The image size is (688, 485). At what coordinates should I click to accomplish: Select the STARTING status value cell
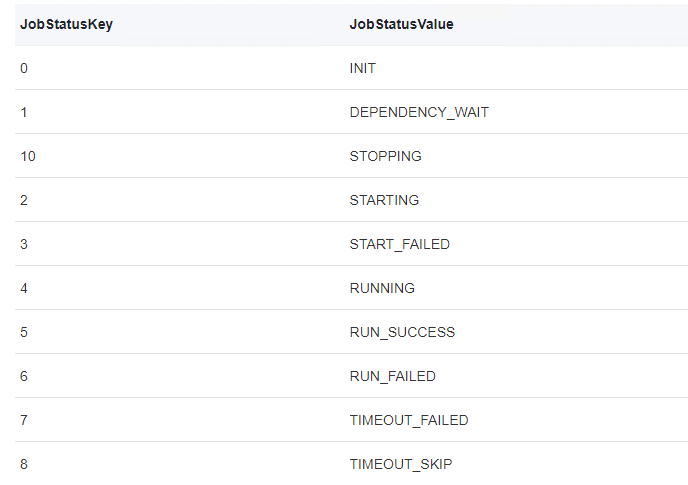point(384,200)
